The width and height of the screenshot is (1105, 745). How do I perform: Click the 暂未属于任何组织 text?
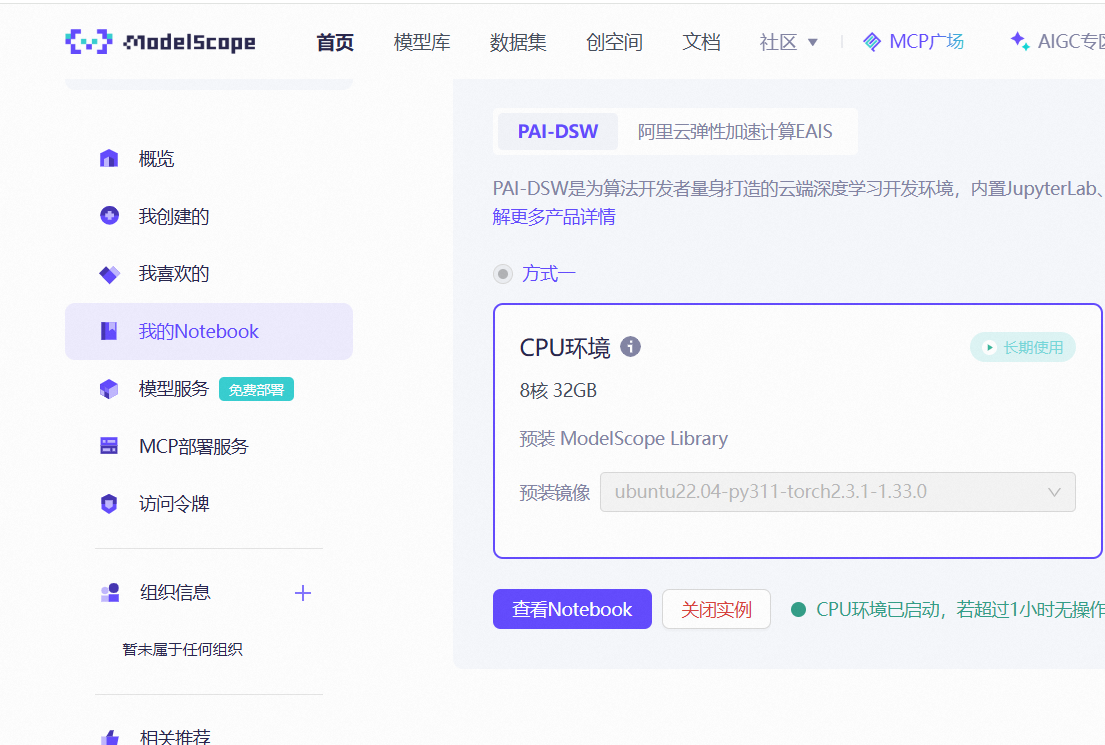(183, 649)
